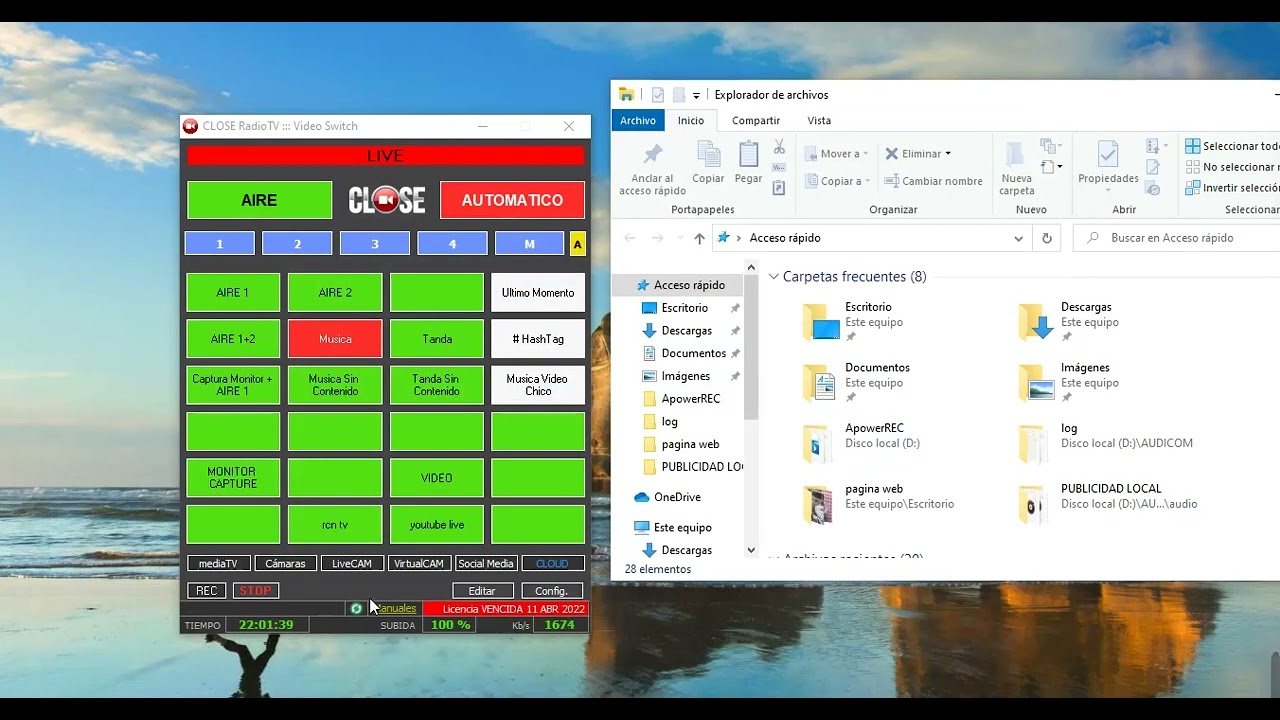Switch to the Compartir ribbon tab
This screenshot has height=720, width=1280.
(x=756, y=120)
